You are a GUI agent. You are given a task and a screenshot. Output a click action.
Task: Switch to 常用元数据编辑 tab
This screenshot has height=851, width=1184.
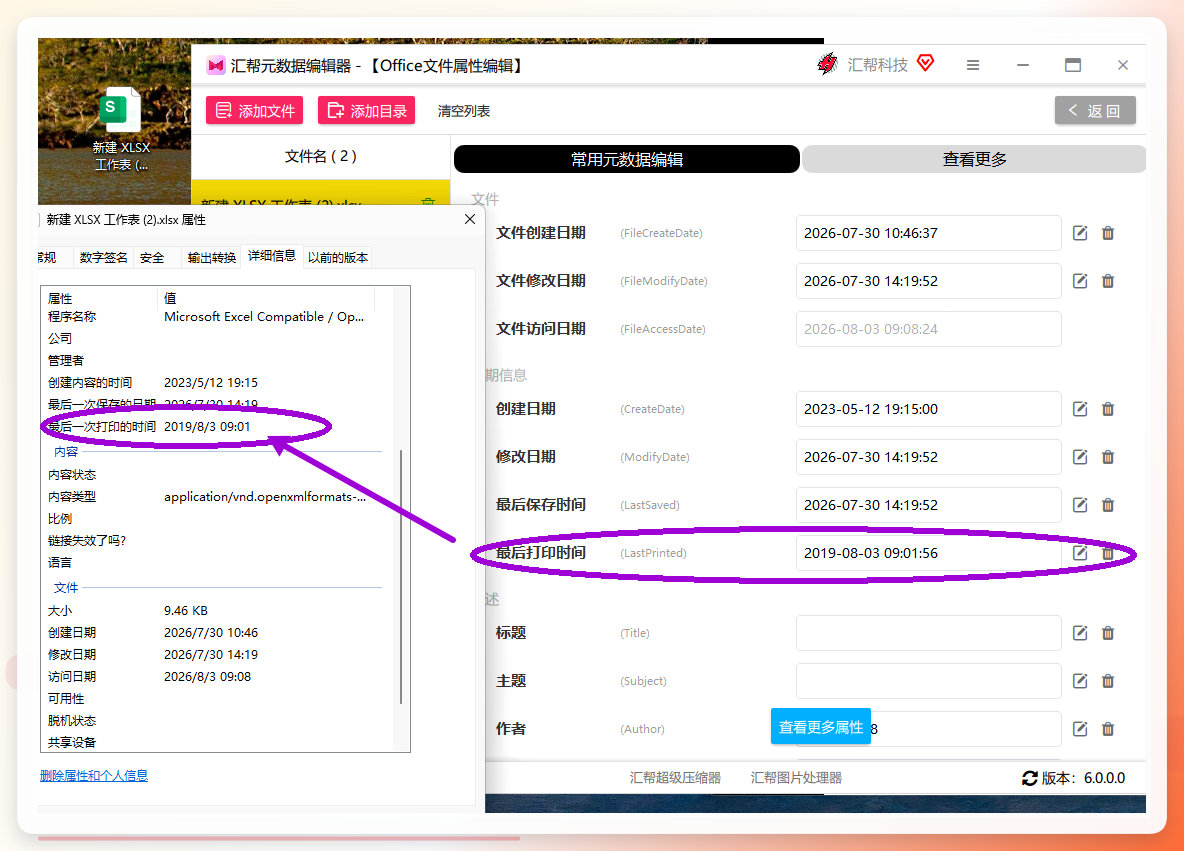[x=627, y=159]
